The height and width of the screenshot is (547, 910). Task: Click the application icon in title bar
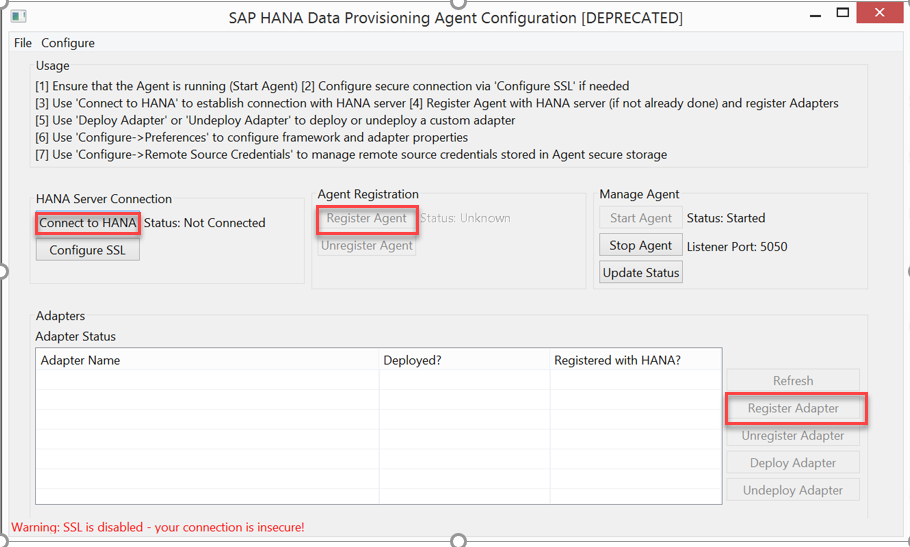click(19, 16)
